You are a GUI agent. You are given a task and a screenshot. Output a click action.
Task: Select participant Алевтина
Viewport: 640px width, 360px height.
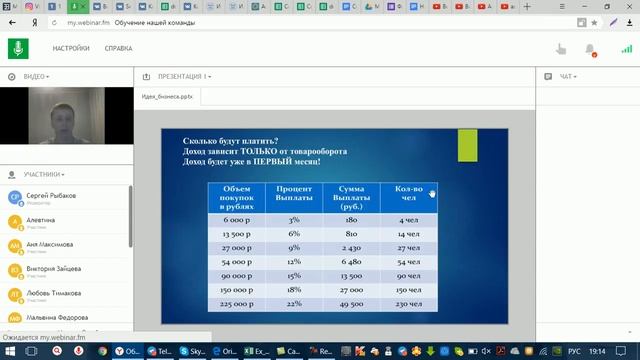(x=64, y=222)
